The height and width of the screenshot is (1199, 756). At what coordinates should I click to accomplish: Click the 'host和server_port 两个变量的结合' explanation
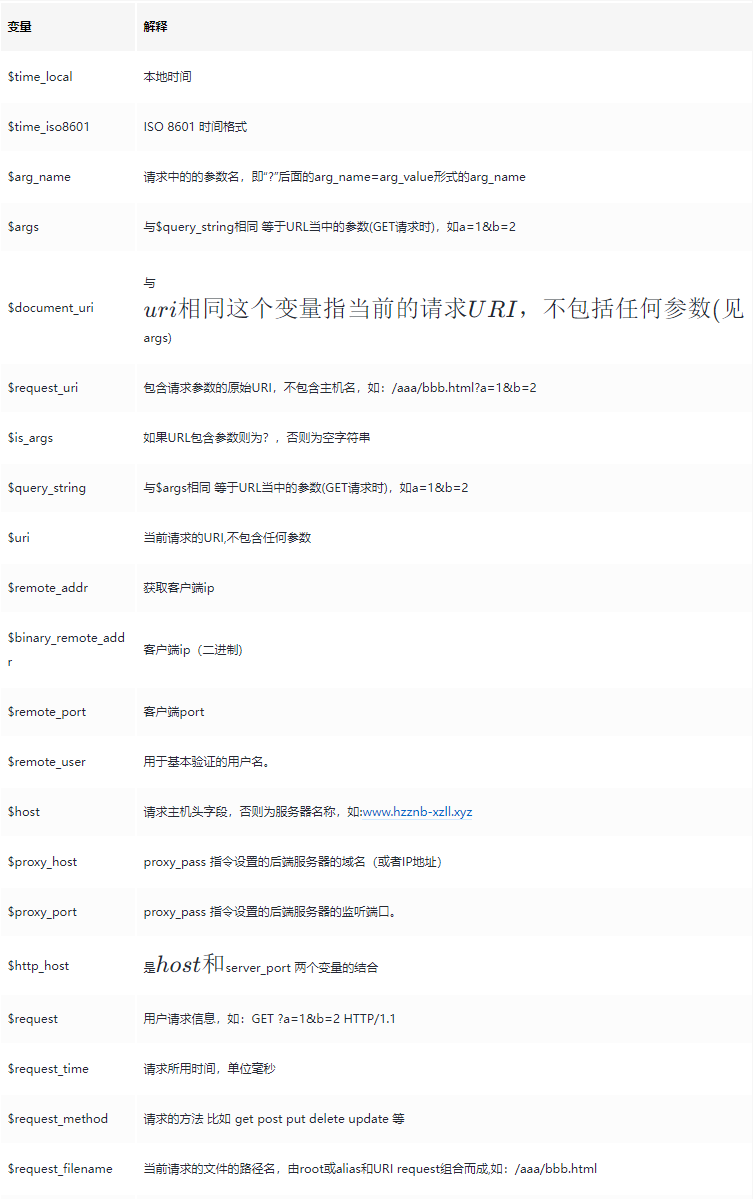[261, 966]
